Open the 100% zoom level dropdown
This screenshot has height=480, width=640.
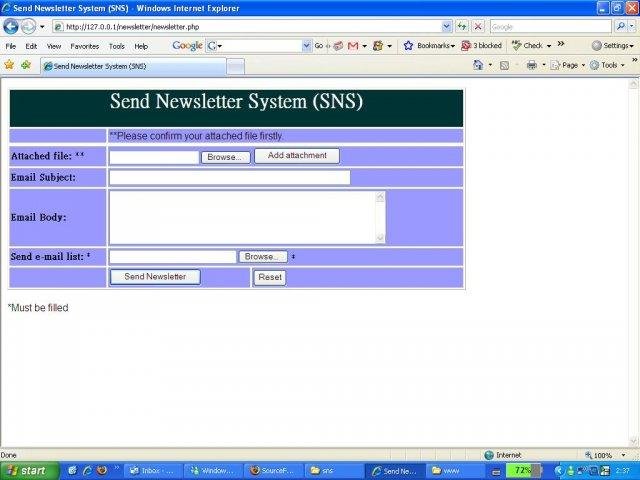[x=624, y=455]
